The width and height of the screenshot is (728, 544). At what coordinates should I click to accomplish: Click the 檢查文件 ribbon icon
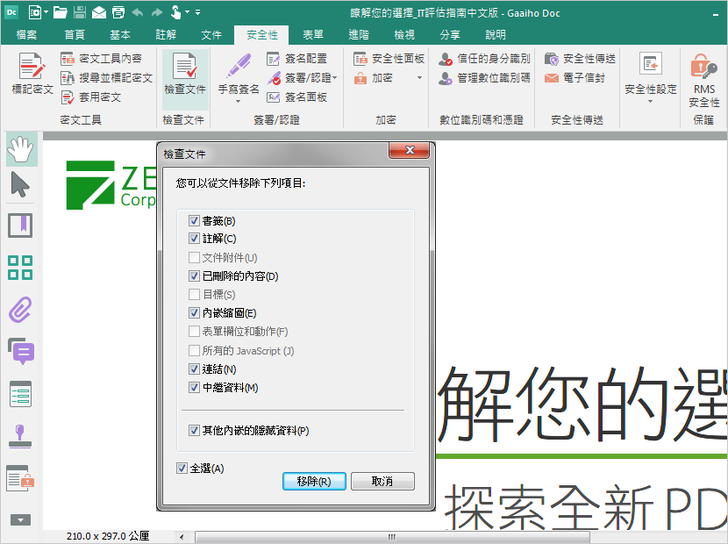click(185, 66)
